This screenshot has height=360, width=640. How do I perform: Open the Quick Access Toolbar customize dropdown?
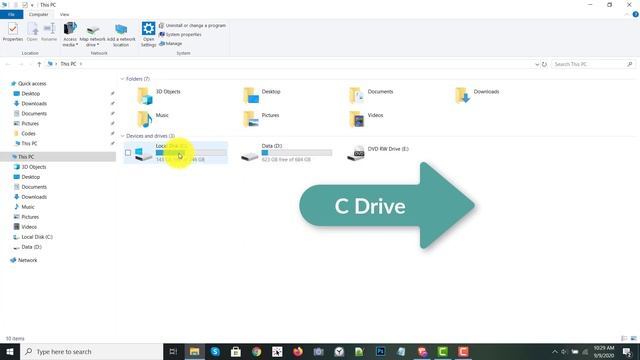32,5
